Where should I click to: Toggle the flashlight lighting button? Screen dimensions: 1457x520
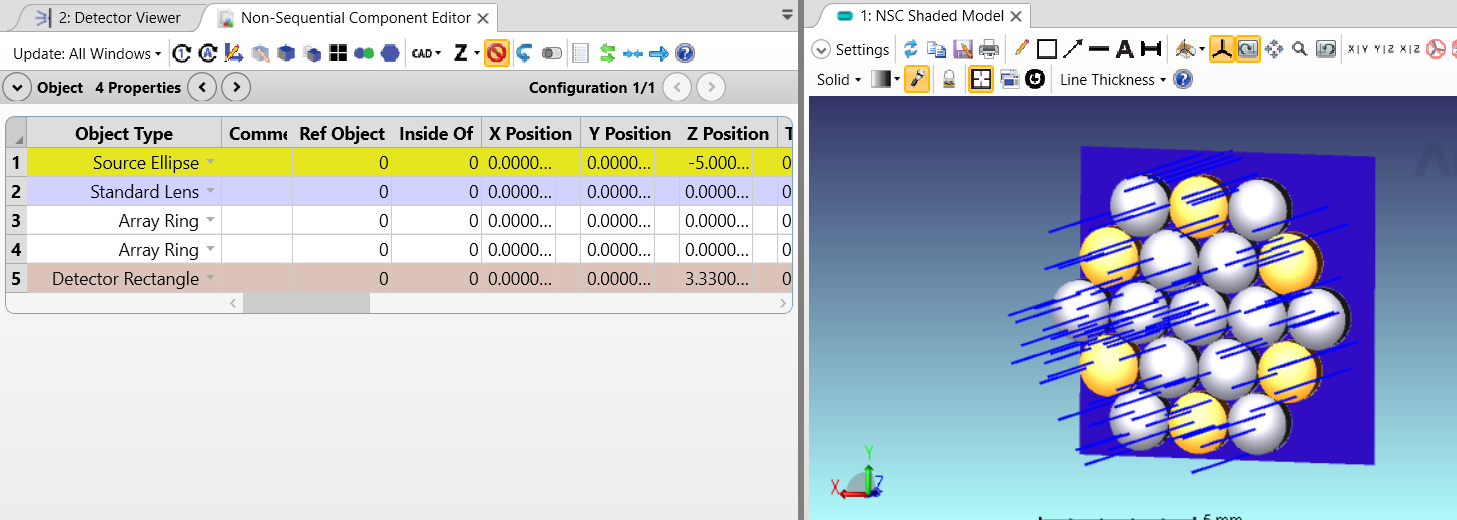click(917, 80)
